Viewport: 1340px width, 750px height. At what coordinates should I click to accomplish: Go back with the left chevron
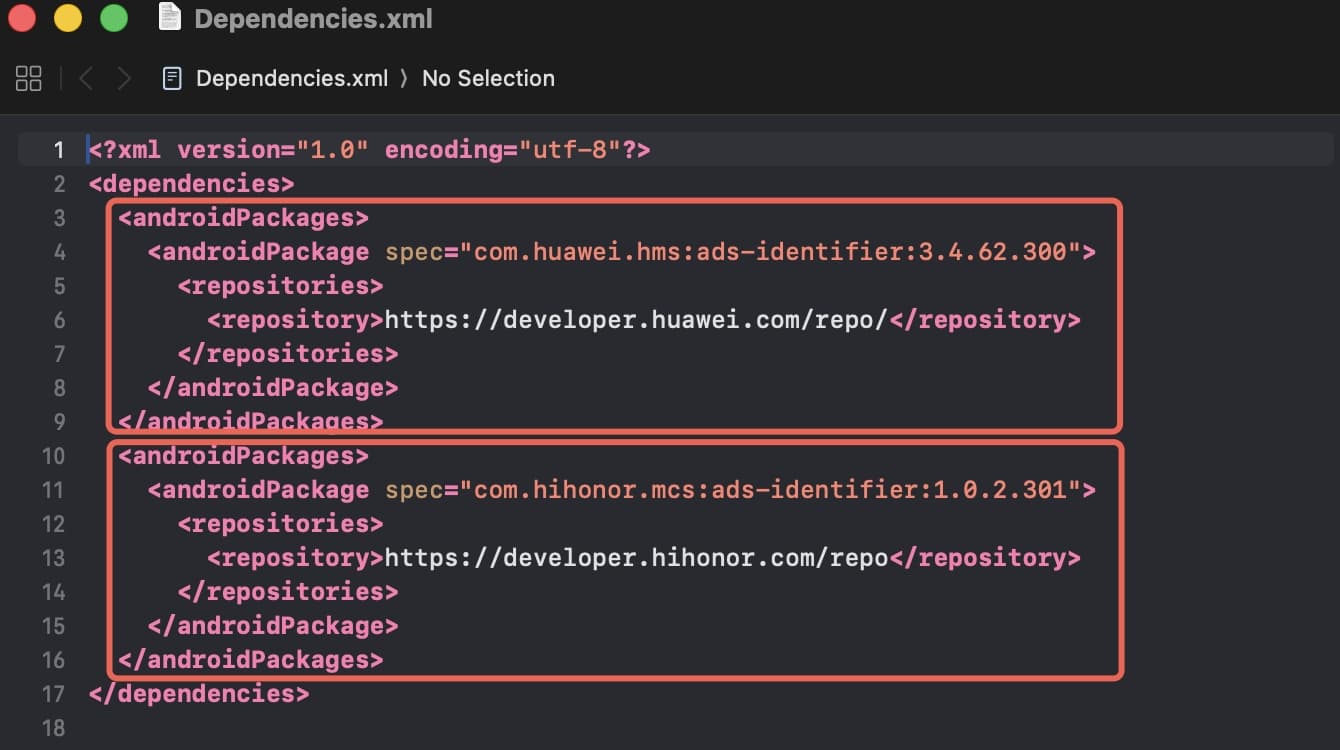(x=85, y=78)
